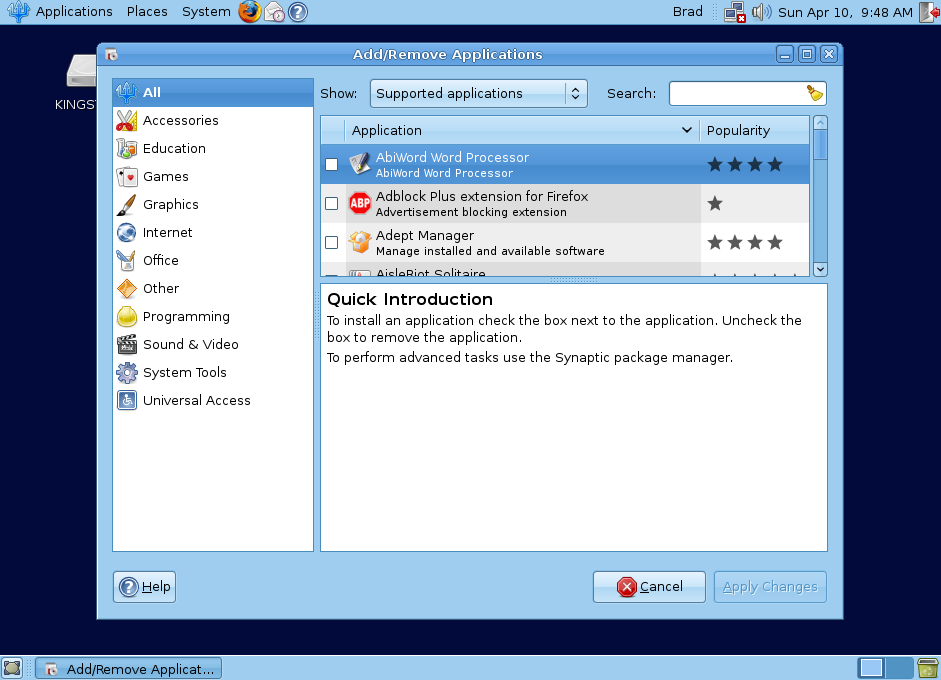Click the Adblock Plus ABP icon
This screenshot has width=941, height=680.
click(x=359, y=203)
